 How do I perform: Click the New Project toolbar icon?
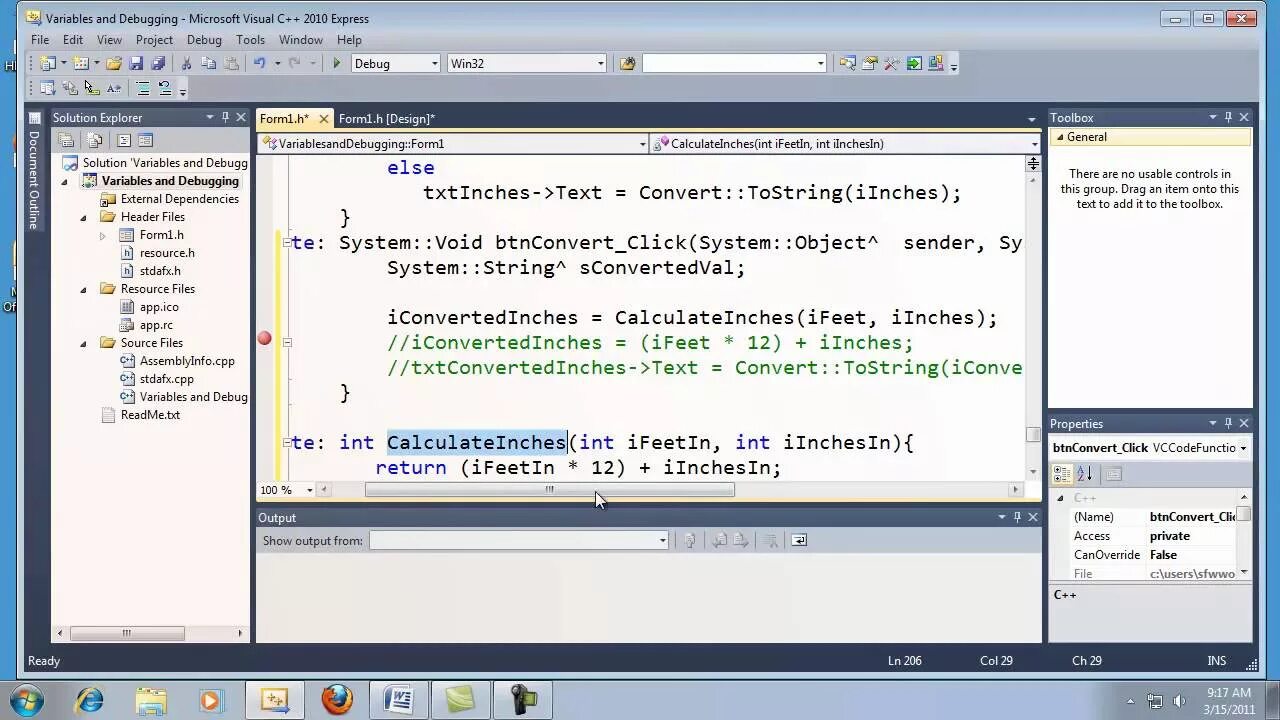click(x=46, y=63)
